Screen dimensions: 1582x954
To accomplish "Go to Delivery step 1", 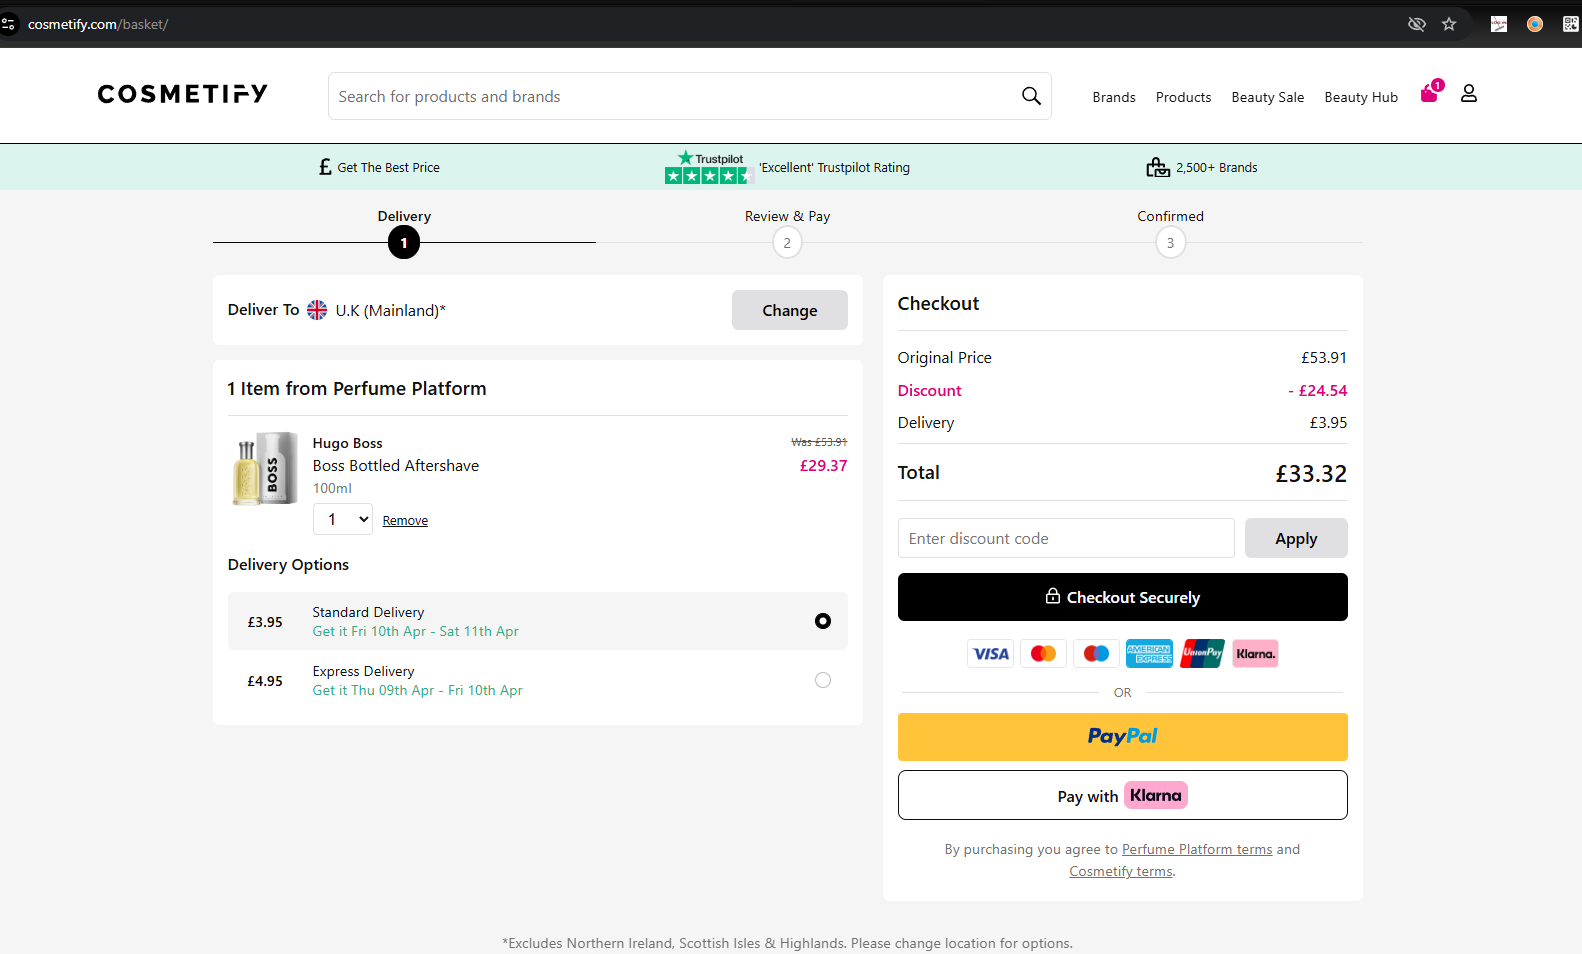I will coord(404,242).
